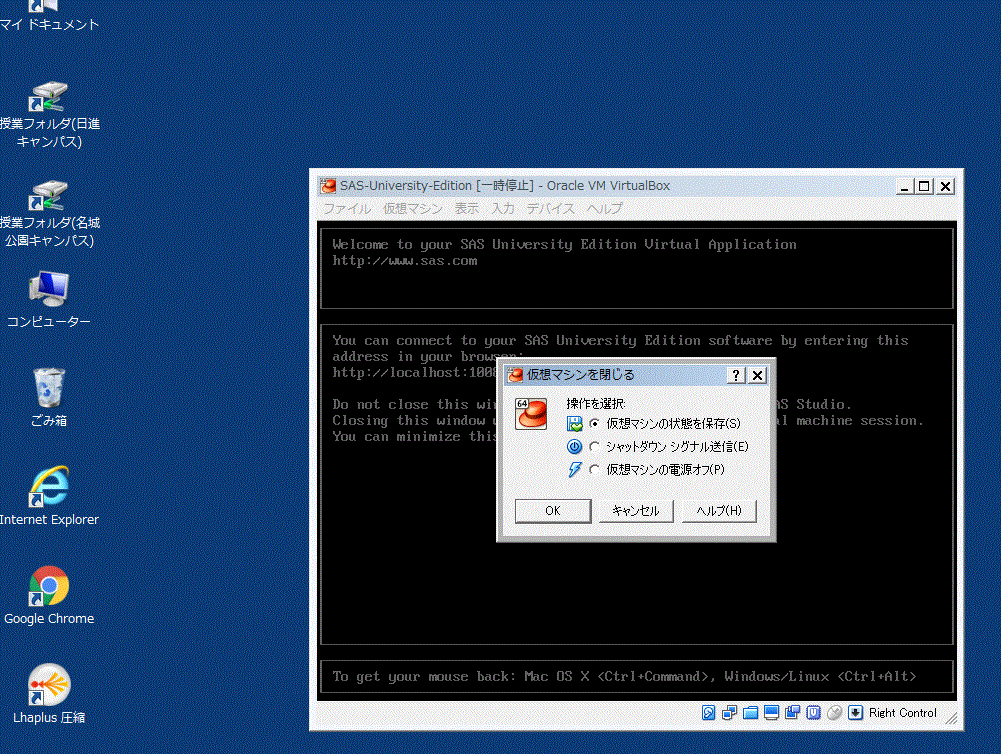This screenshot has width=1001, height=754.
Task: Click the CPU virtualization (V) status icon
Action: coord(813,713)
